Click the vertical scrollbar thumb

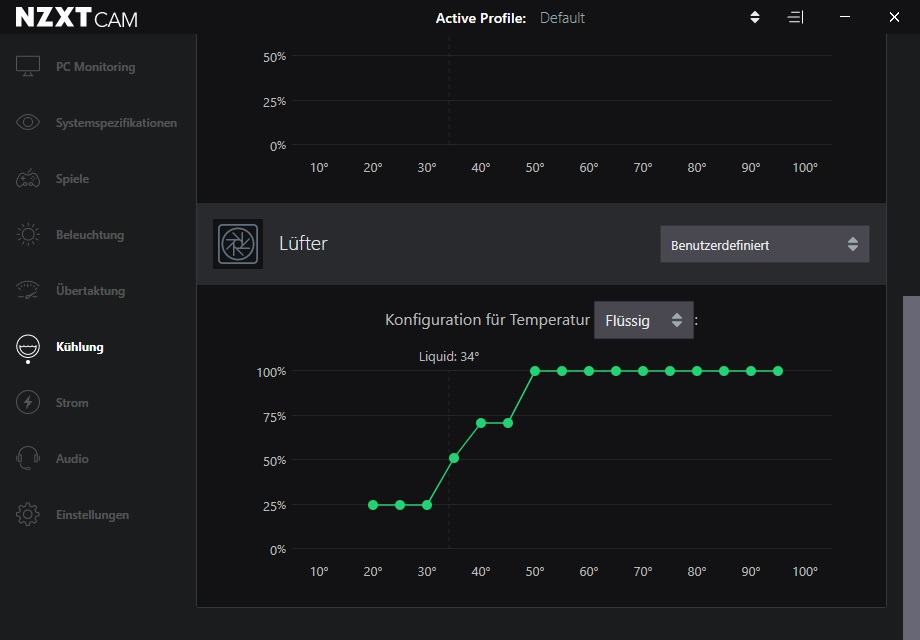coord(911,468)
